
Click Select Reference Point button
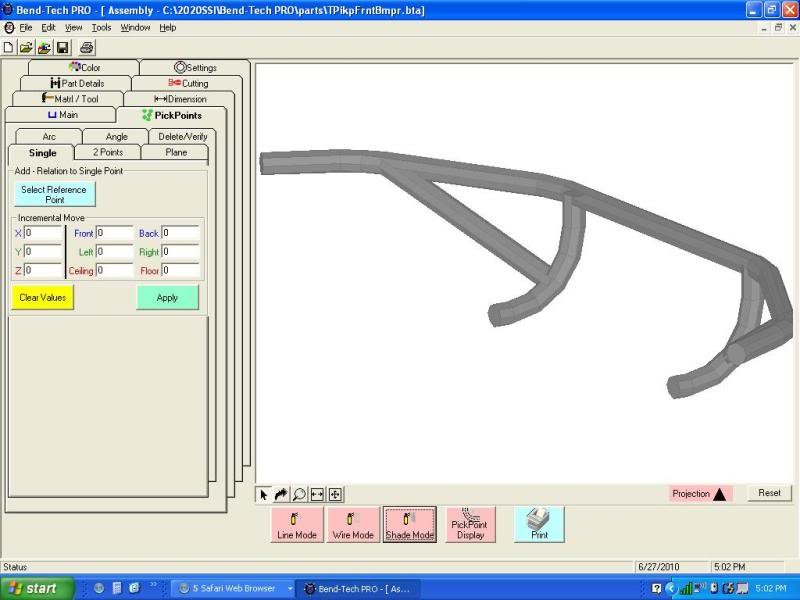point(55,194)
